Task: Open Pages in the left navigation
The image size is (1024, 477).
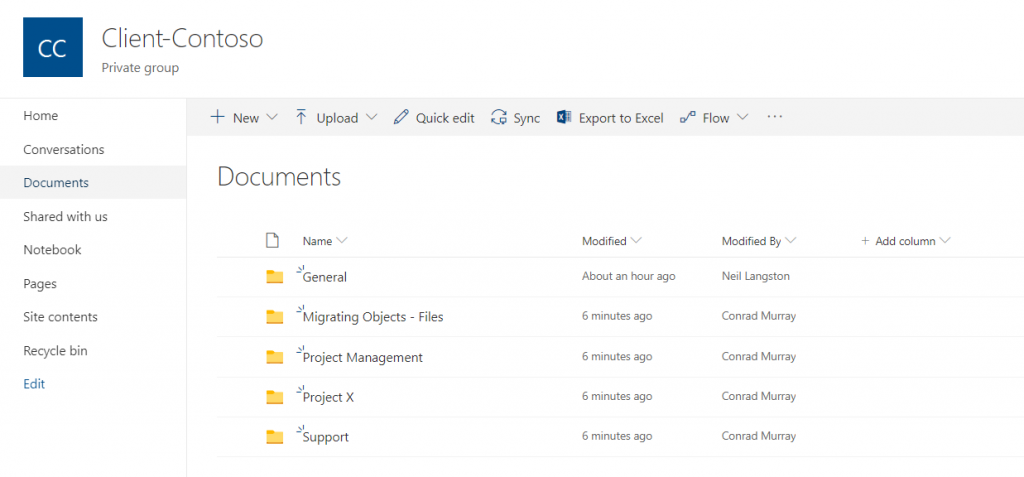Action: [x=93, y=284]
